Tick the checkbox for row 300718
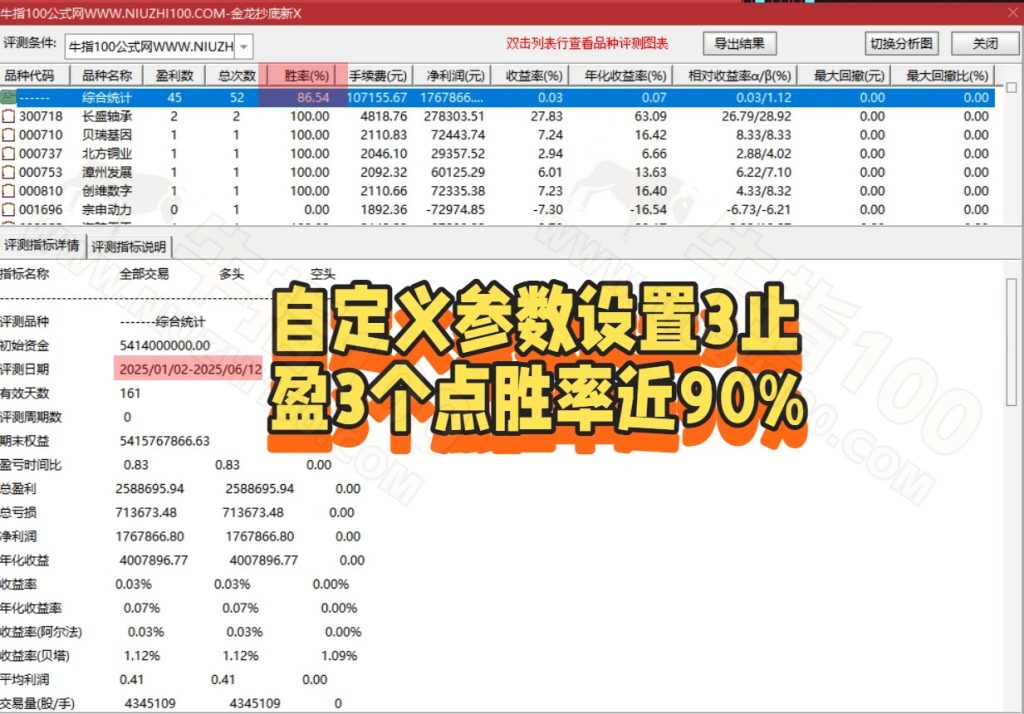 coord(8,117)
